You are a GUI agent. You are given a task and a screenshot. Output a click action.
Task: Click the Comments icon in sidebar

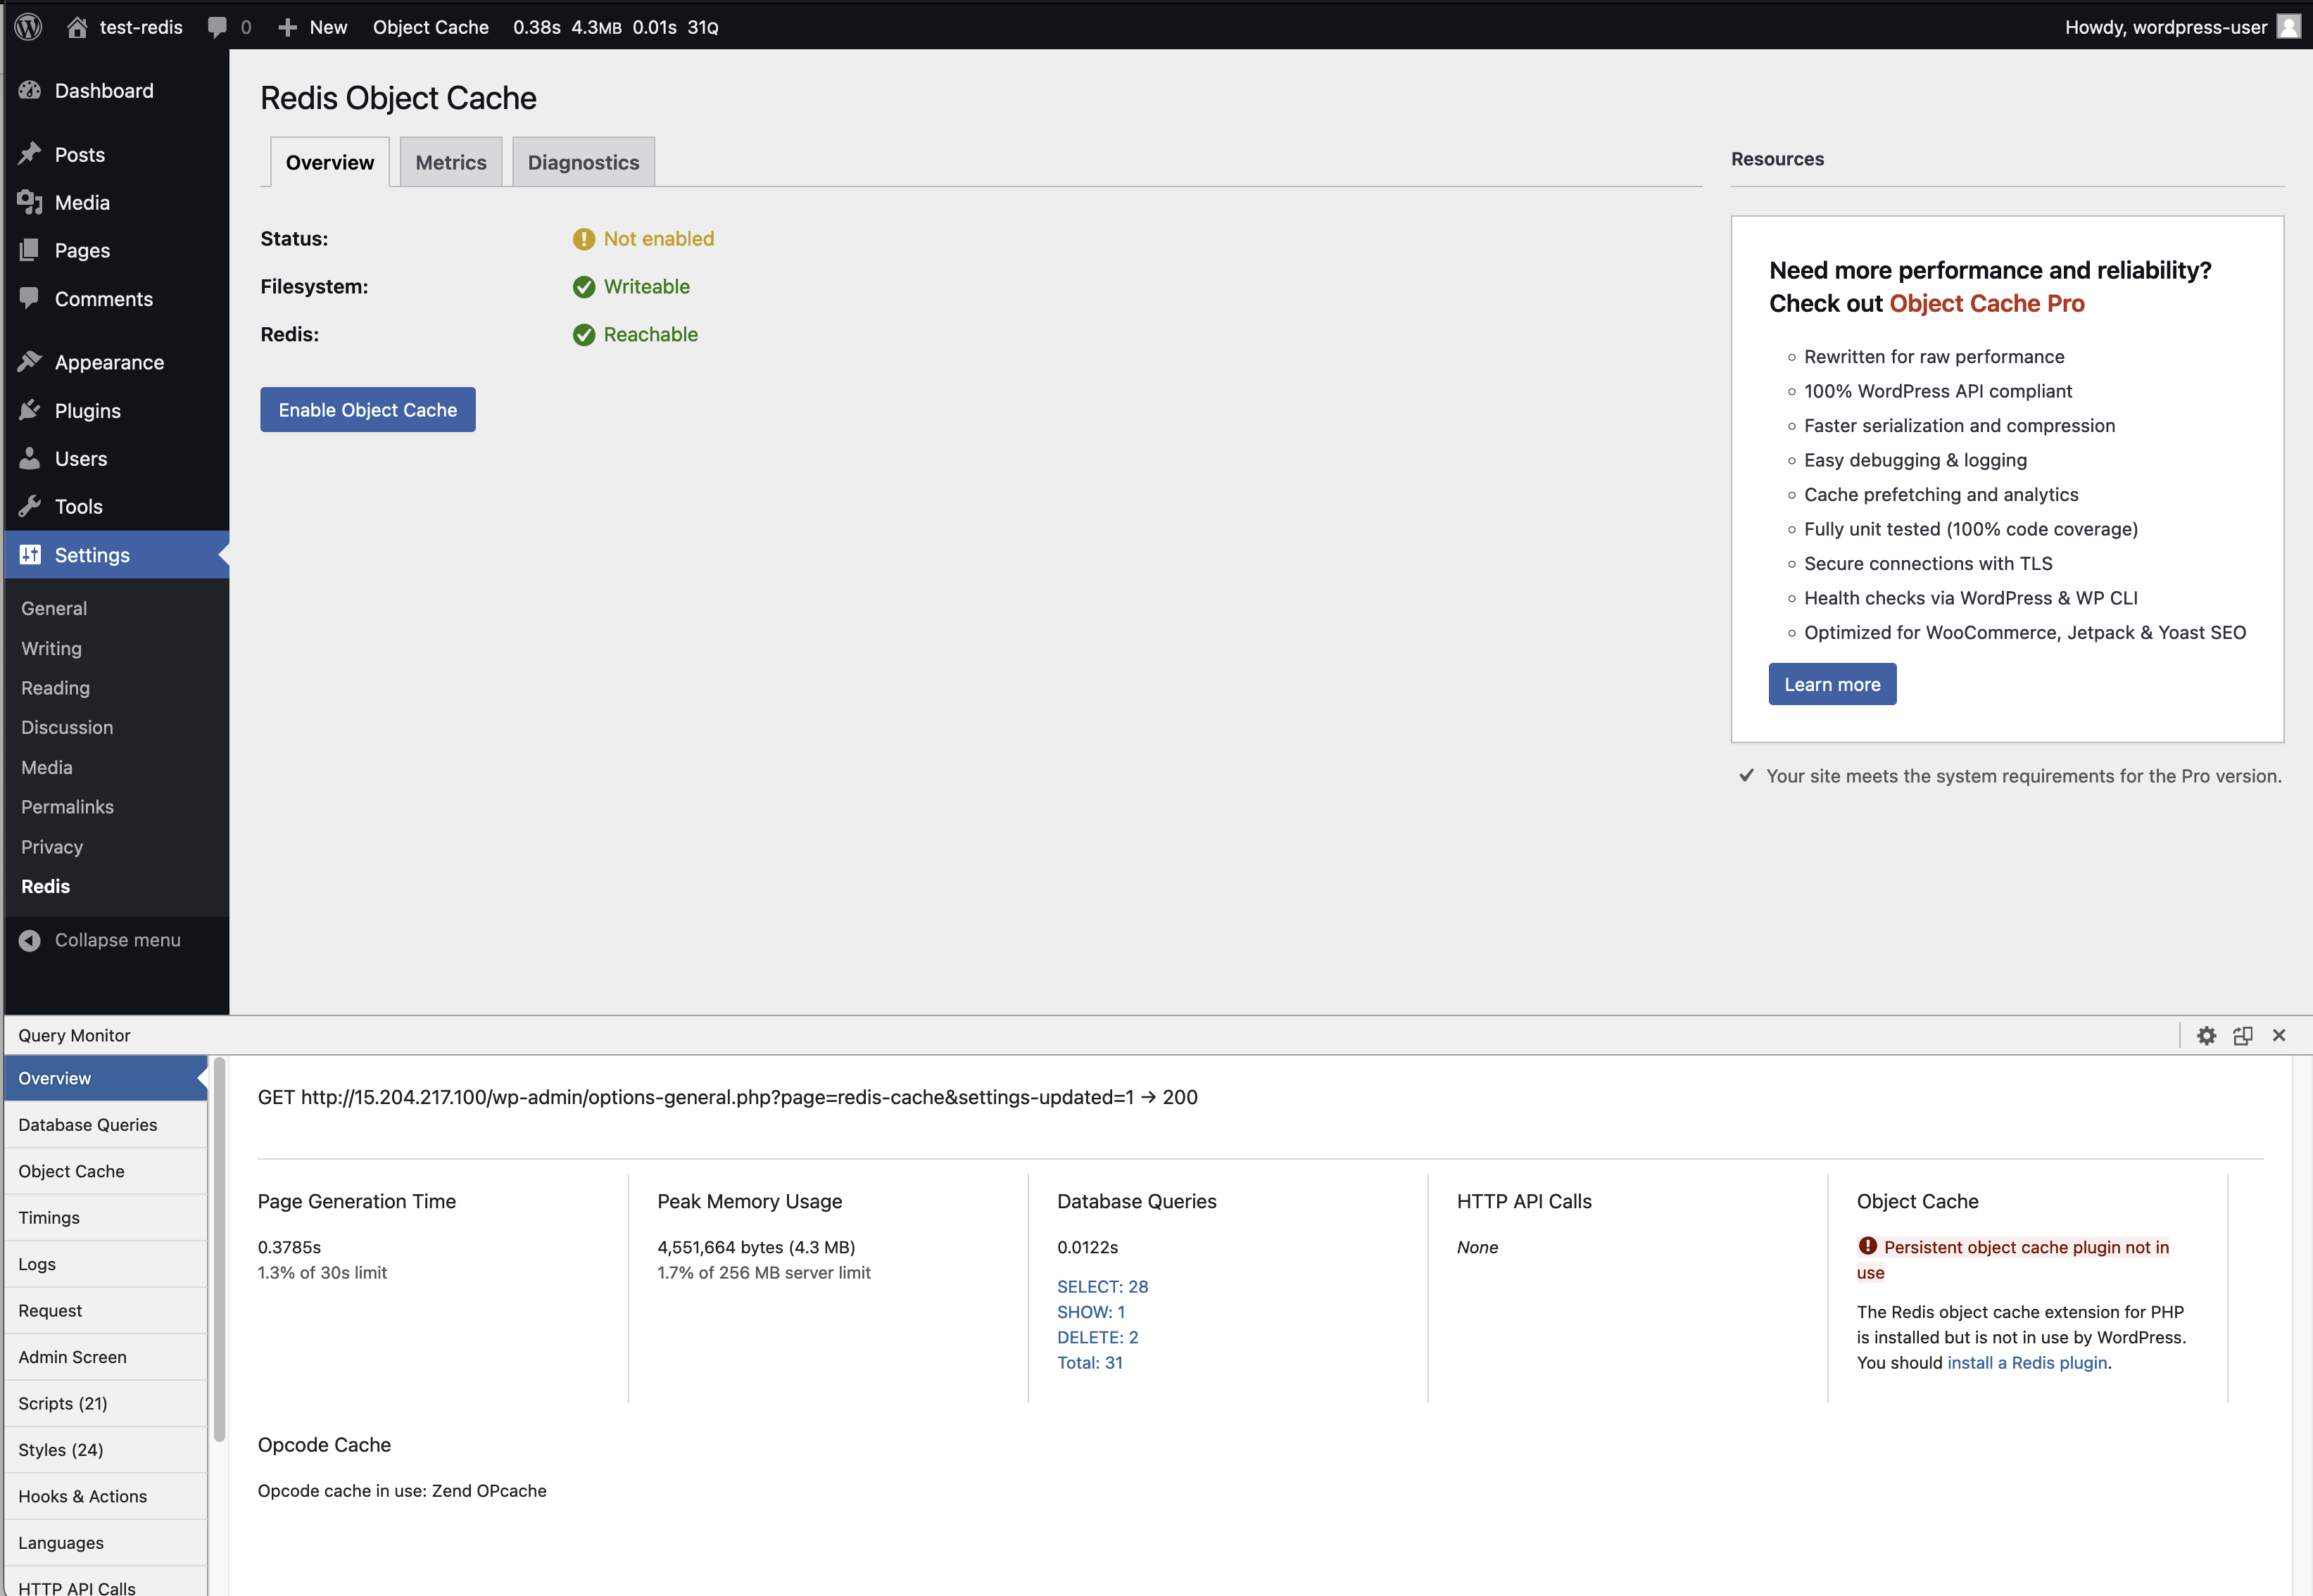pyautogui.click(x=30, y=298)
